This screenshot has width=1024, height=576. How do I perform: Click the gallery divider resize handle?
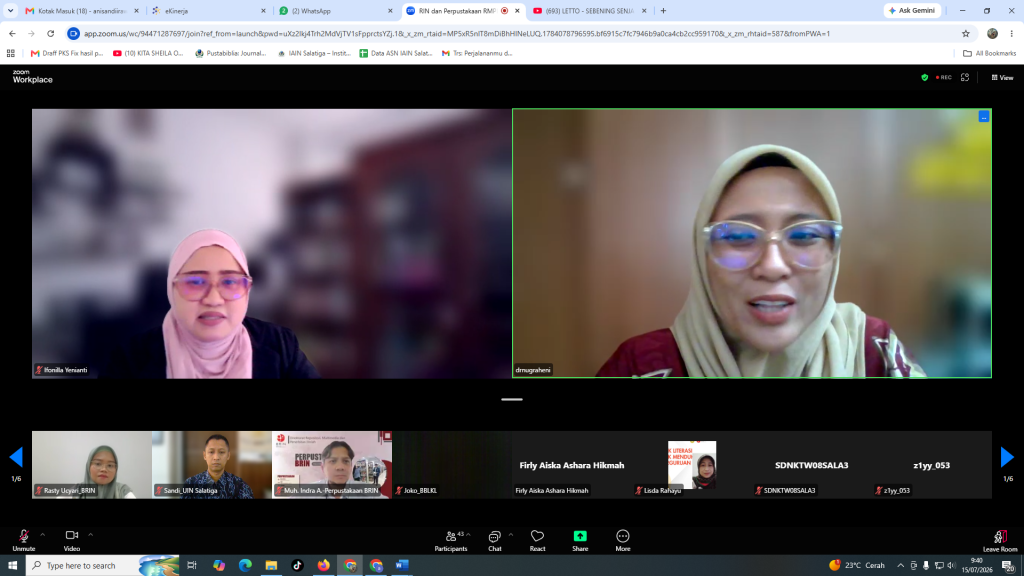click(x=512, y=399)
